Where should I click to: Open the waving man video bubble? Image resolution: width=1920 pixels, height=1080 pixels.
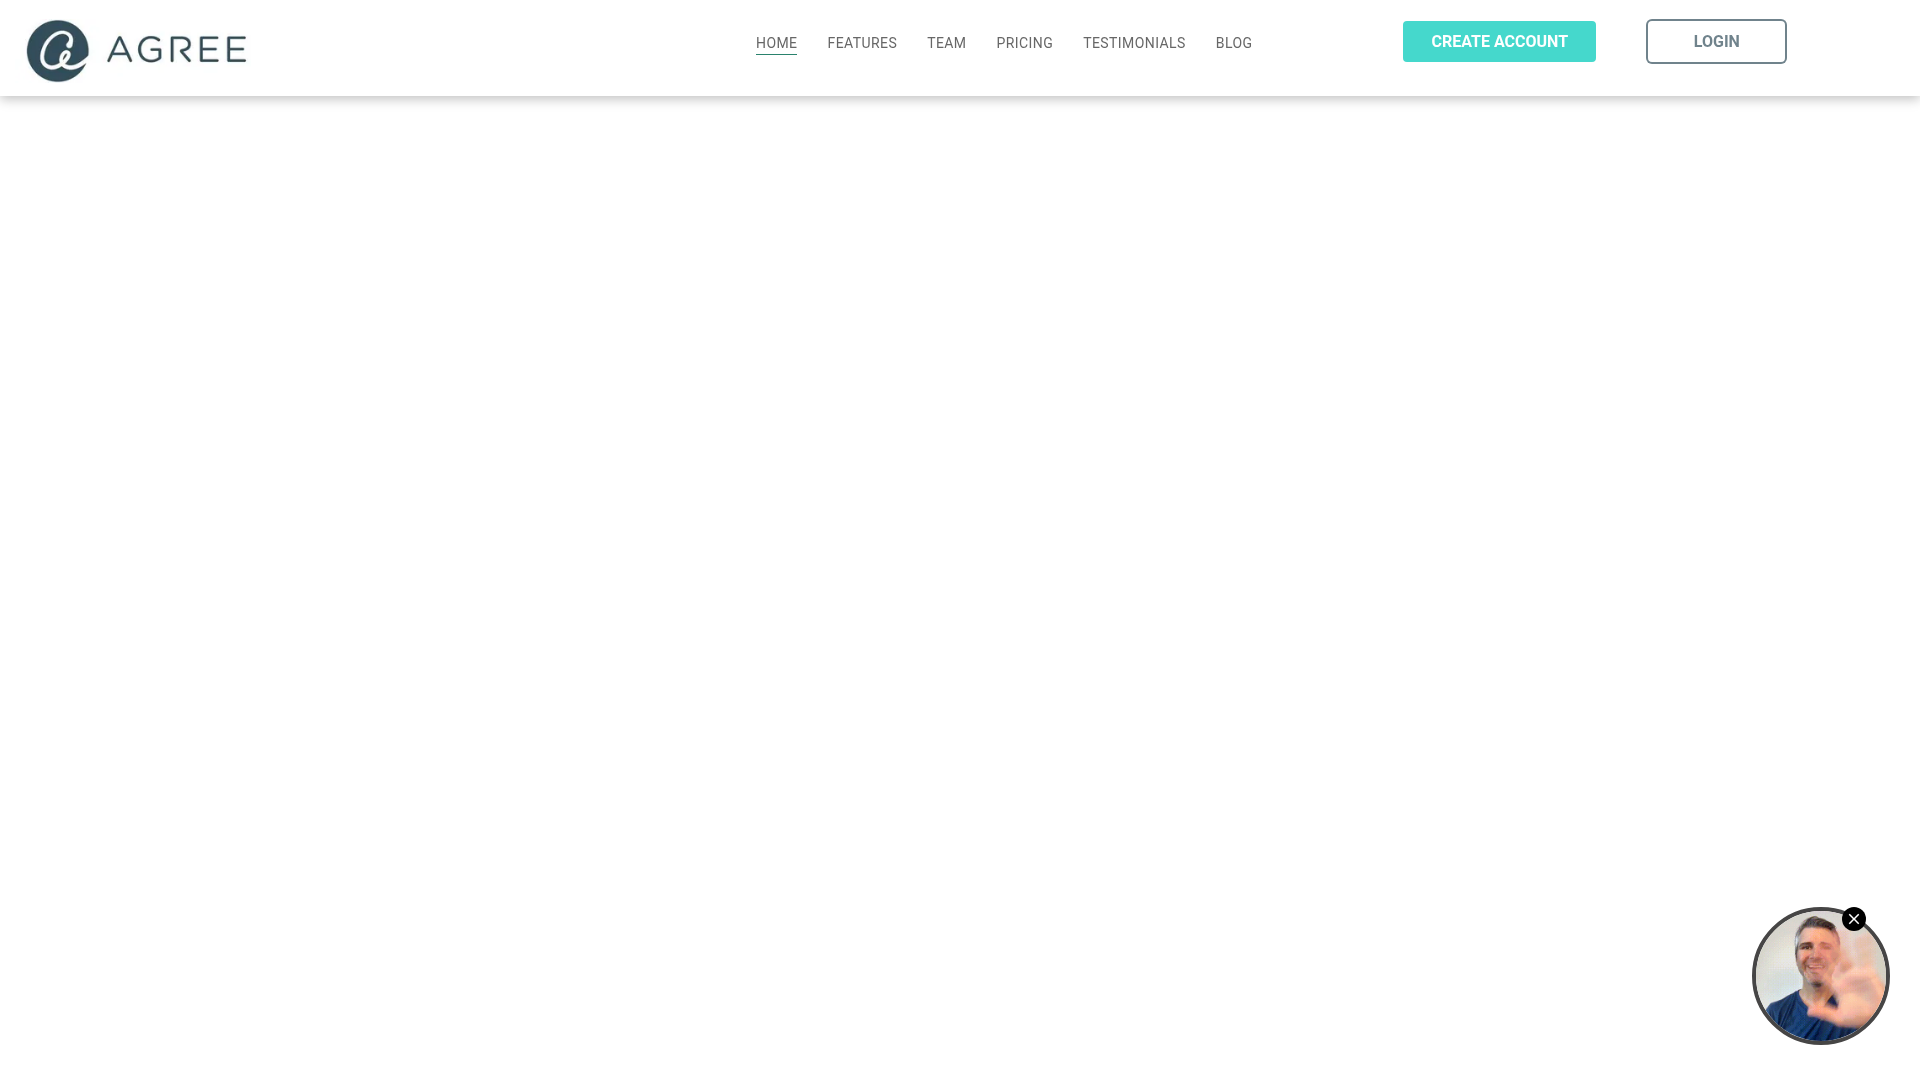point(1820,976)
